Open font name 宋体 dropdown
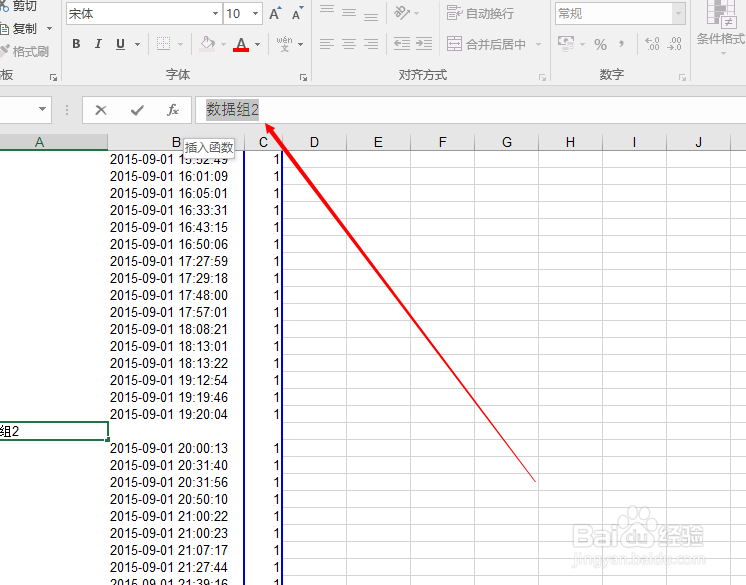The width and height of the screenshot is (746, 585). tap(216, 14)
